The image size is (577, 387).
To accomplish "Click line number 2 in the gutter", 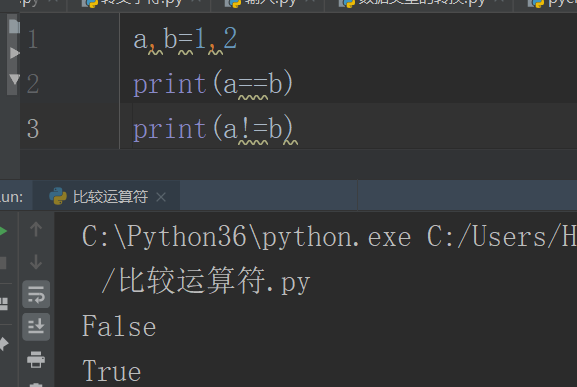I will coord(32,84).
